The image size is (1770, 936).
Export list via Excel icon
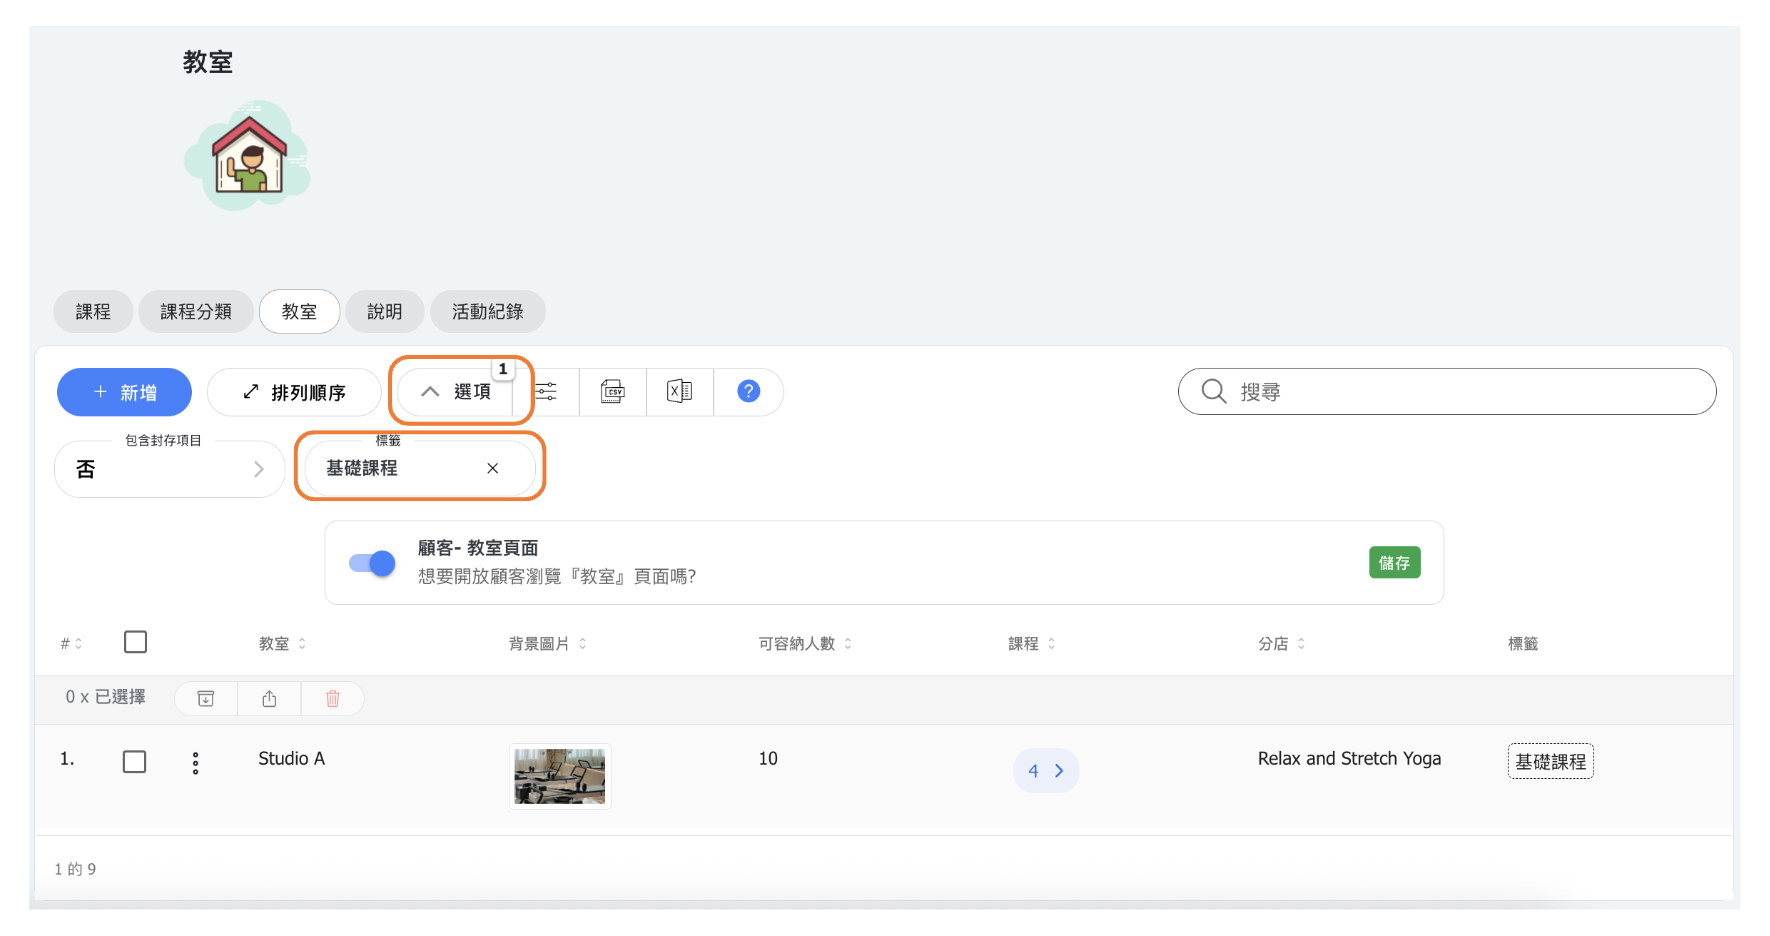point(680,392)
